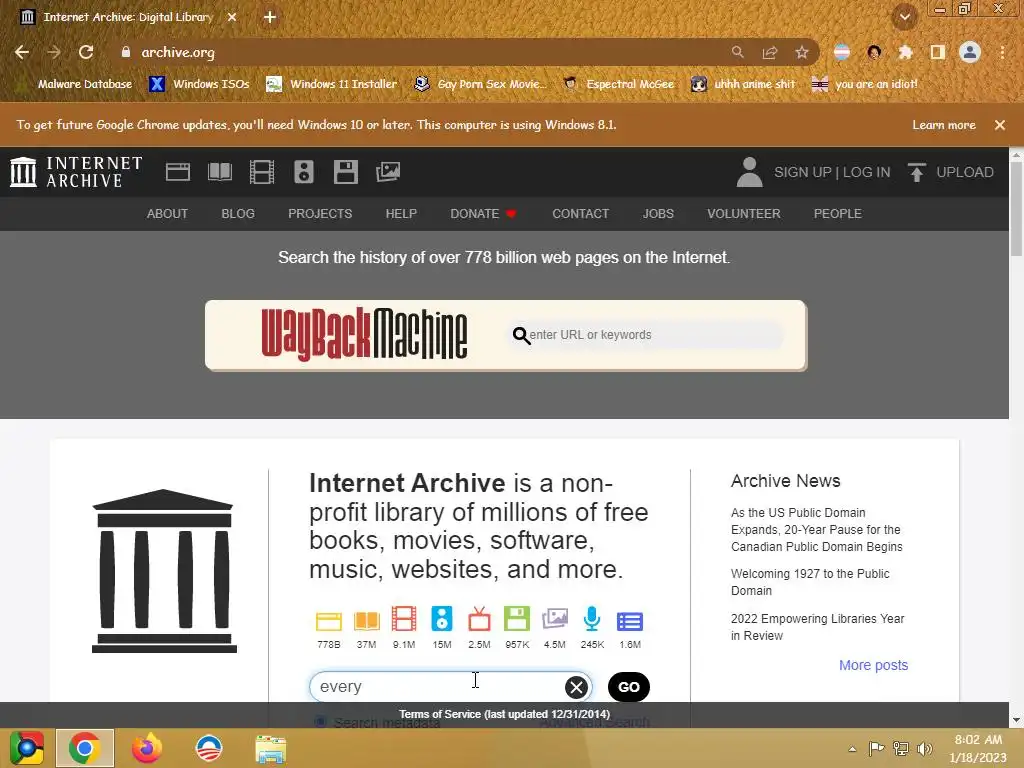Viewport: 1024px width, 768px height.
Task: Open File Explorer from the taskbar
Action: 270,748
